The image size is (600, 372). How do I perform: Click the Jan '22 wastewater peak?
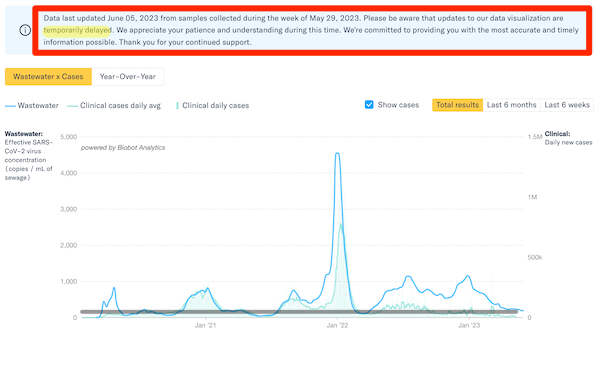pos(337,154)
